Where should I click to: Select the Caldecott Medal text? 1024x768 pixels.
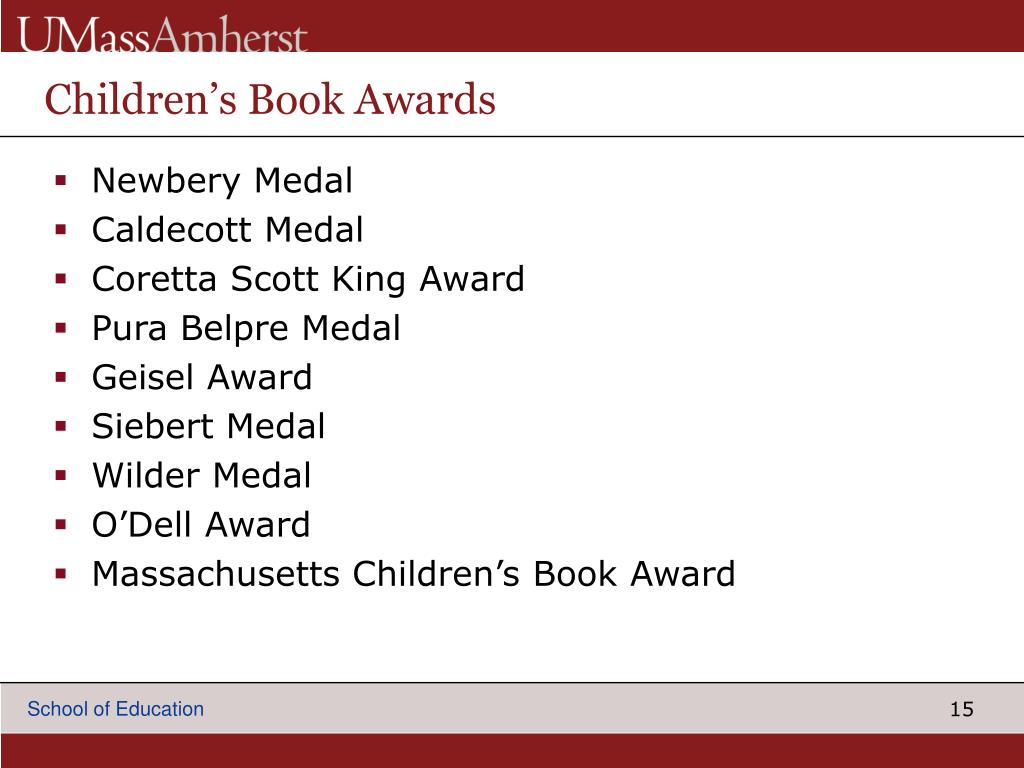[227, 230]
